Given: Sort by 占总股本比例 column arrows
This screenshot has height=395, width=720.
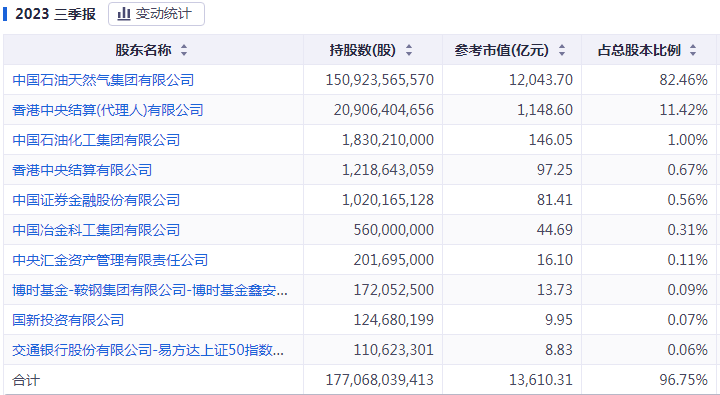Looking at the screenshot, I should point(693,50).
